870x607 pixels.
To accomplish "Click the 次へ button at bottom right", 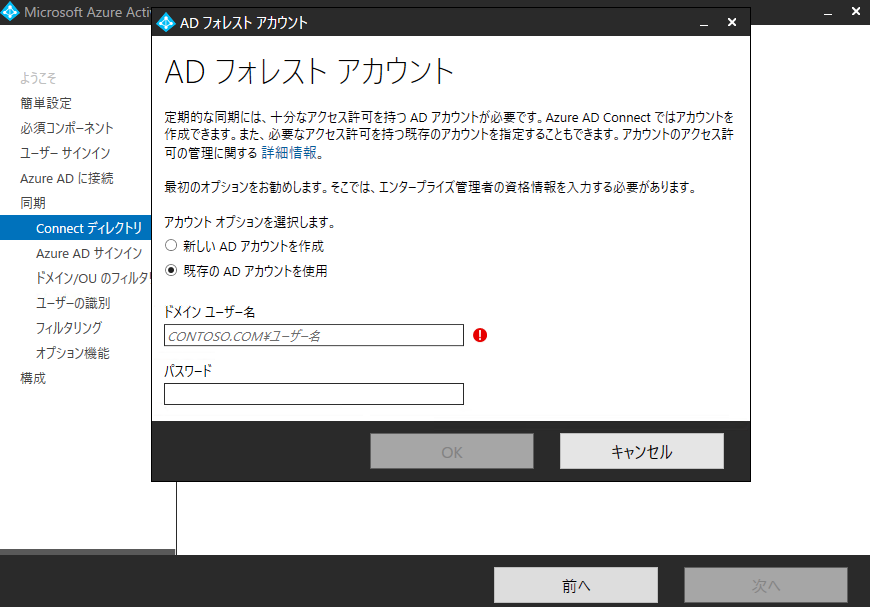I will pyautogui.click(x=765, y=585).
